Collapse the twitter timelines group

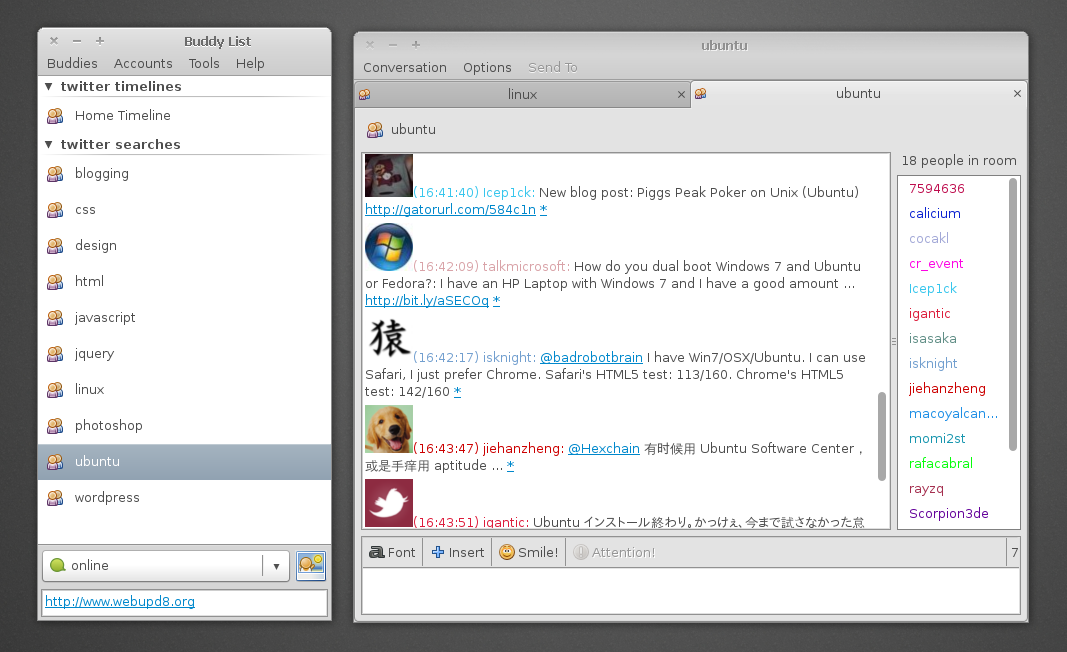[48, 86]
